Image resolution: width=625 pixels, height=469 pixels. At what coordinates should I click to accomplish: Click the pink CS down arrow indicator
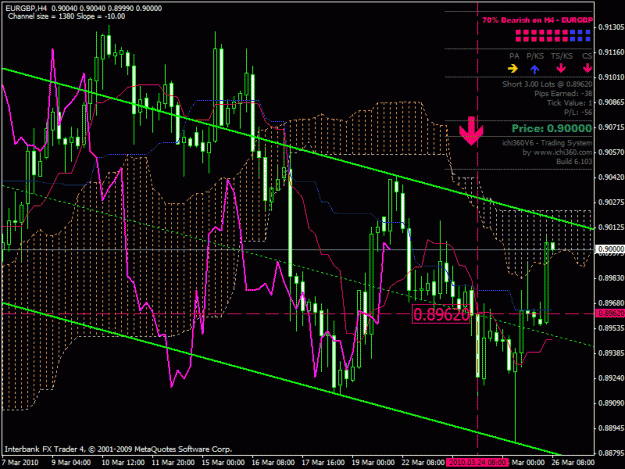click(587, 68)
